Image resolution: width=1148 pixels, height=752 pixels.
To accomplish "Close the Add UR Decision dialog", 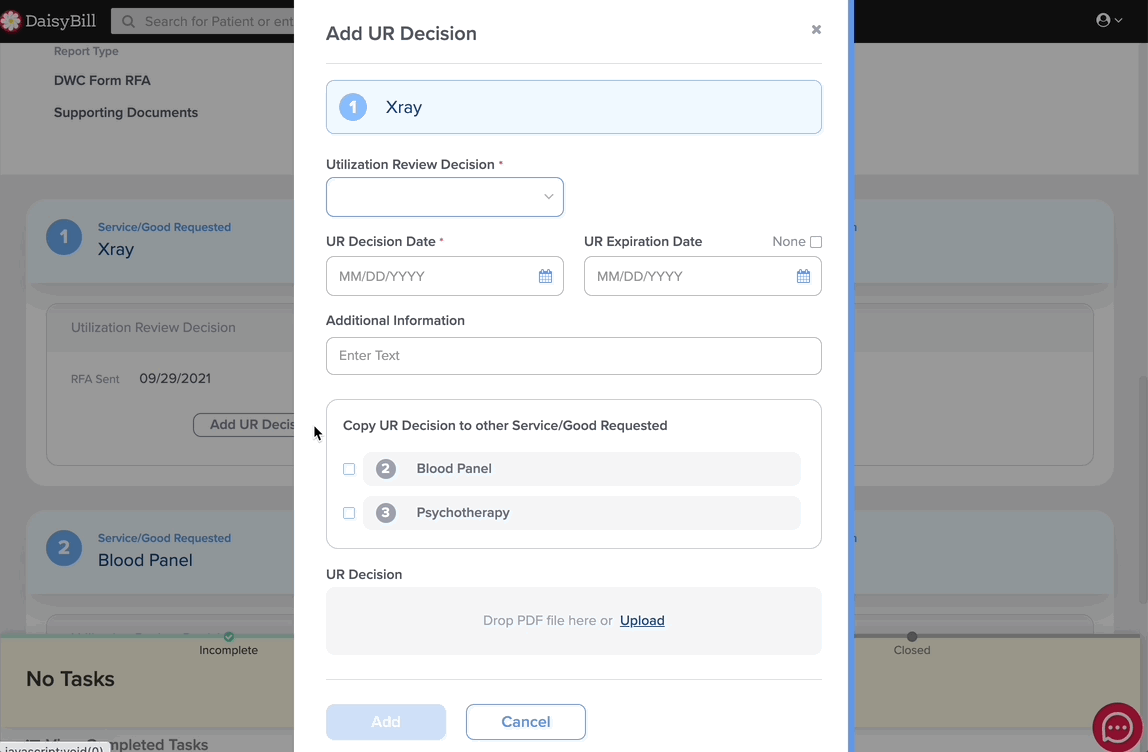I will tap(816, 29).
